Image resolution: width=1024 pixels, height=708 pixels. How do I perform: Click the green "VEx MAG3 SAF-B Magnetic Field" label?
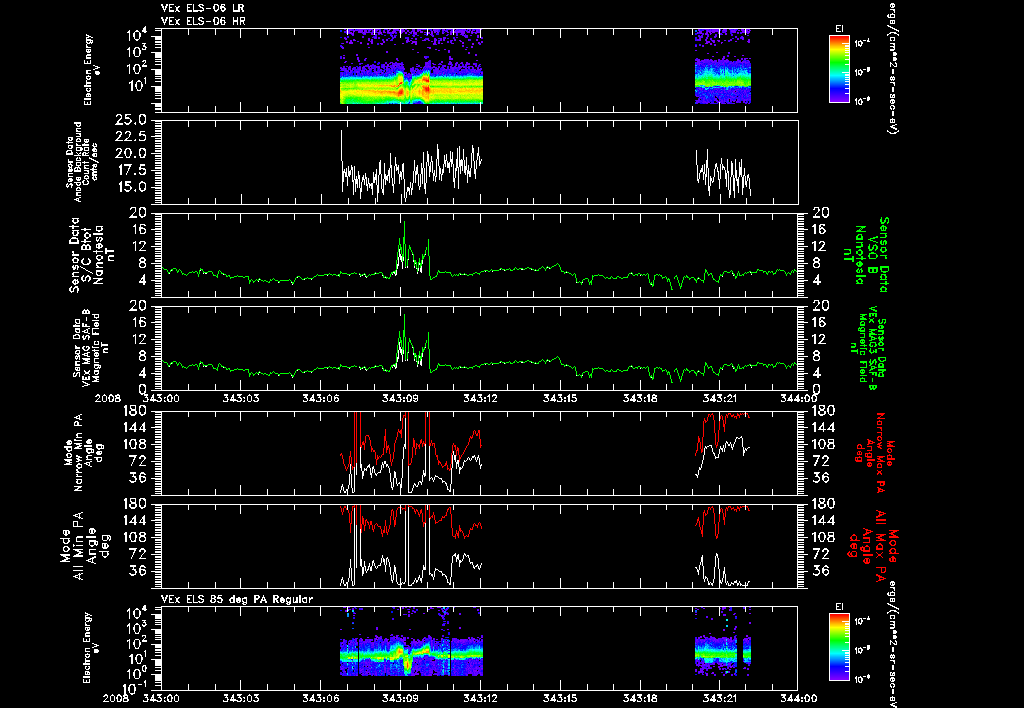click(x=868, y=348)
